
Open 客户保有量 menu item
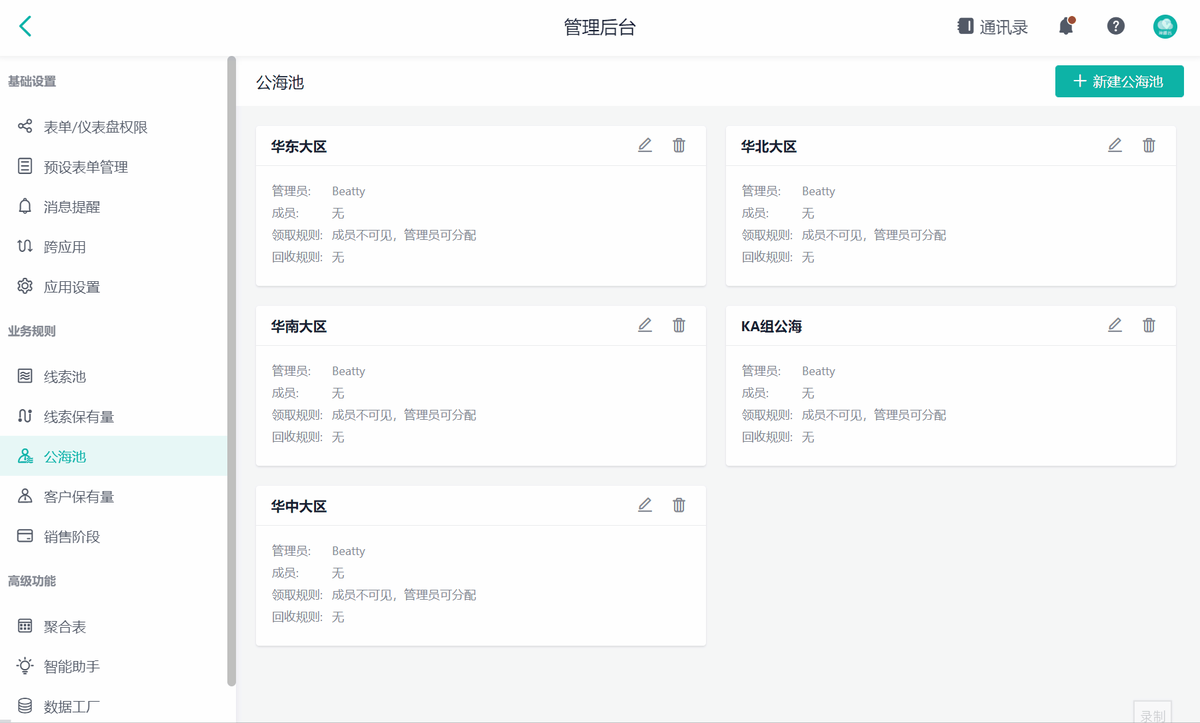pyautogui.click(x=78, y=497)
